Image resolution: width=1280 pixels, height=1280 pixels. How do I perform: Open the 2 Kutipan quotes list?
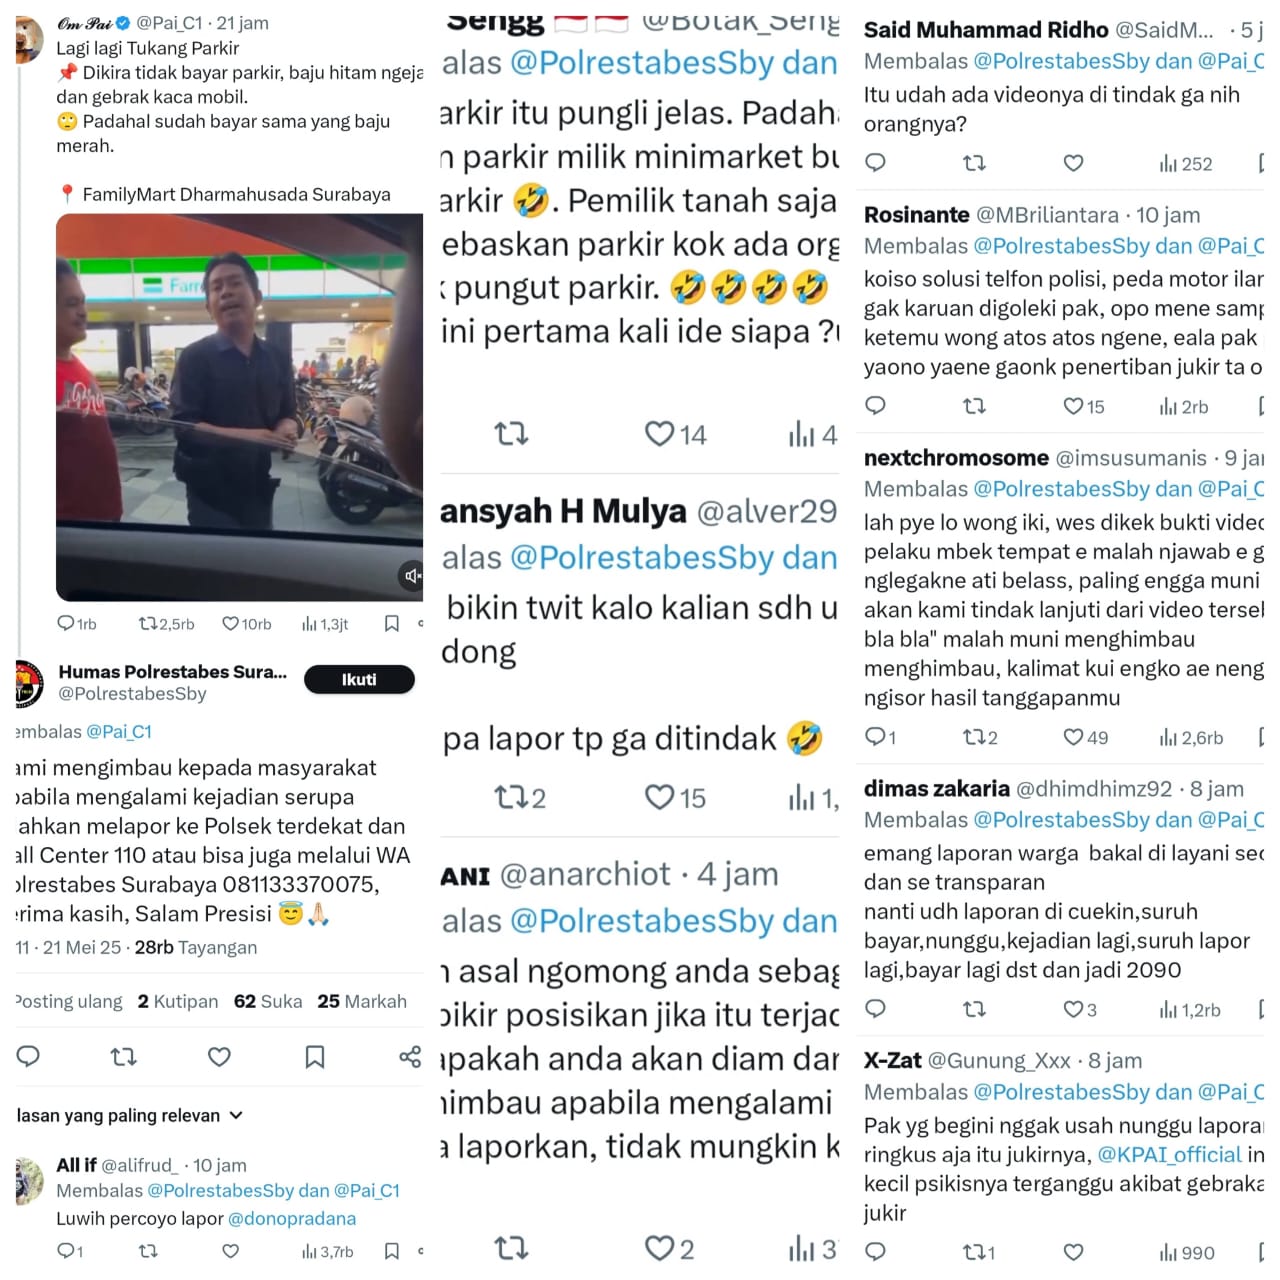click(x=178, y=1002)
